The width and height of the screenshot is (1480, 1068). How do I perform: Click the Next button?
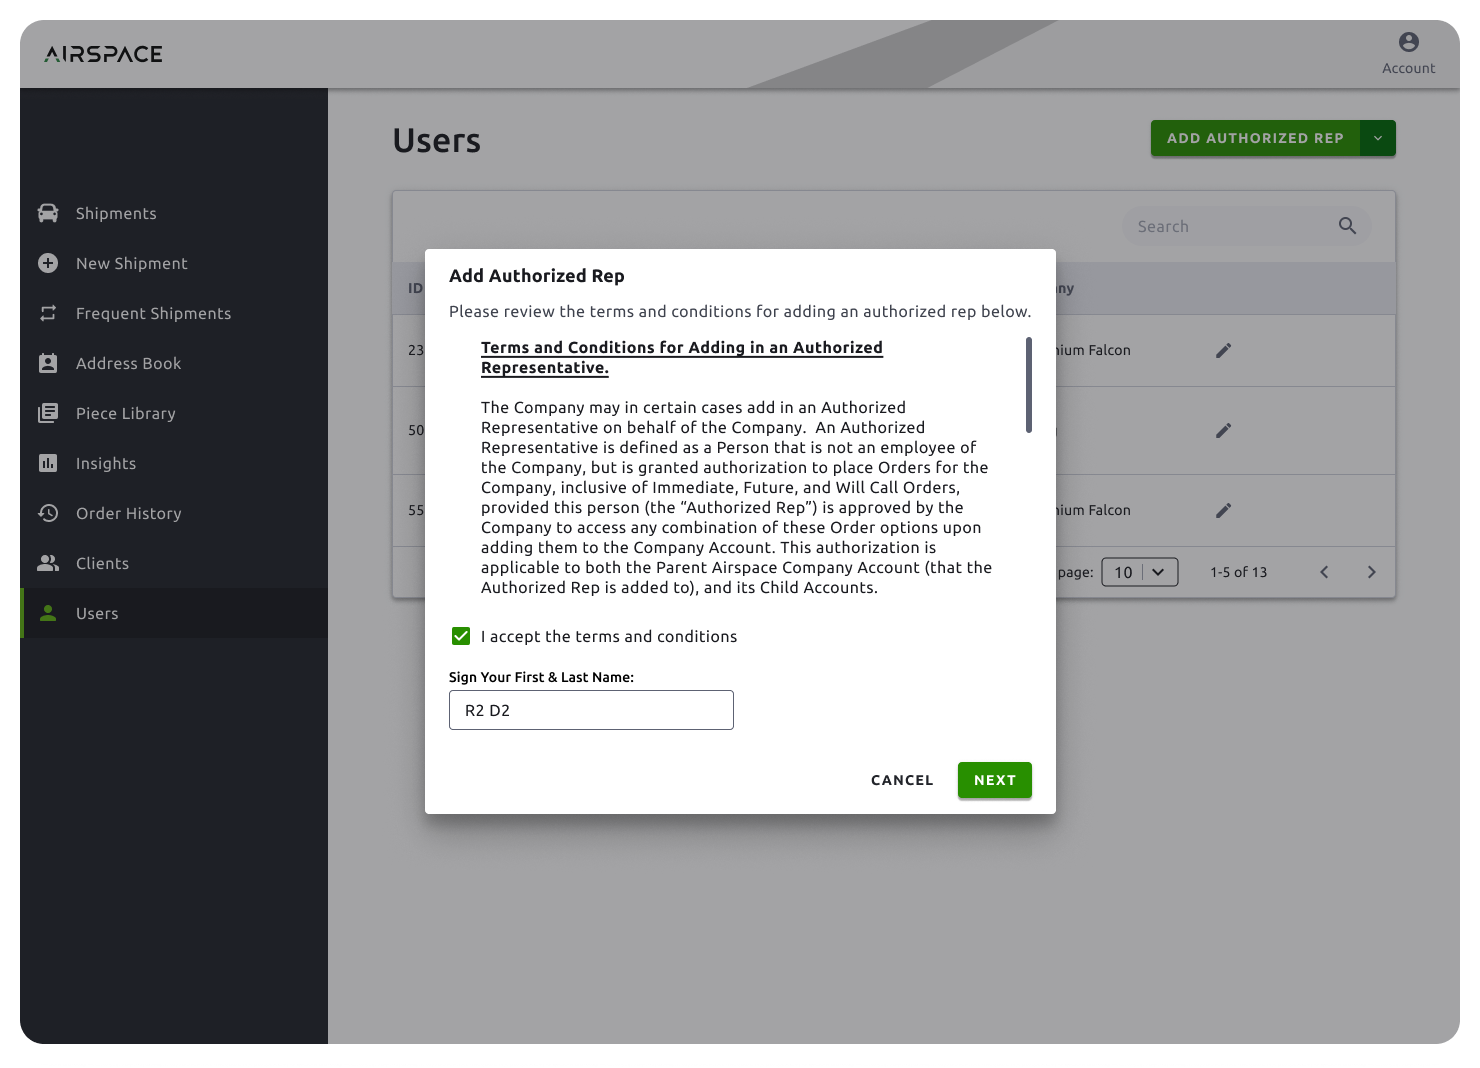(x=994, y=780)
